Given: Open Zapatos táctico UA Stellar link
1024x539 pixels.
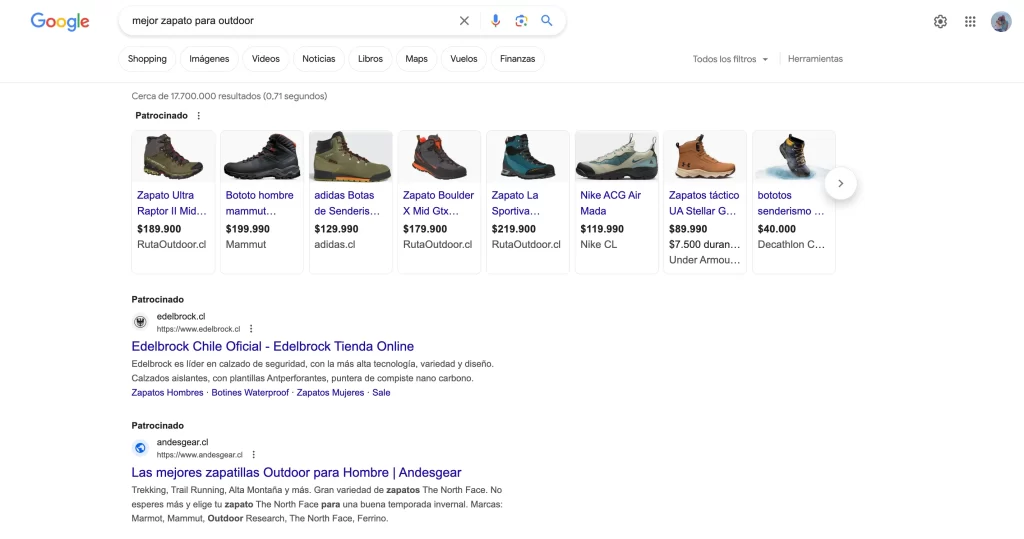Looking at the screenshot, I should [704, 203].
